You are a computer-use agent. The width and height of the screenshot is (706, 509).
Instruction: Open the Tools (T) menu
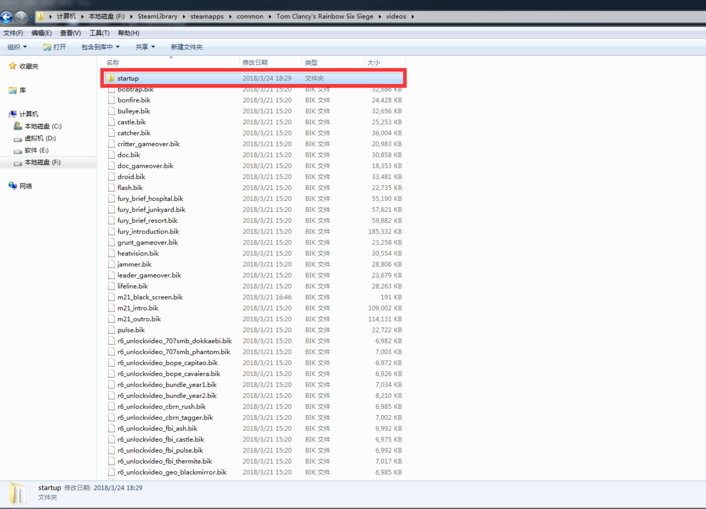point(99,33)
